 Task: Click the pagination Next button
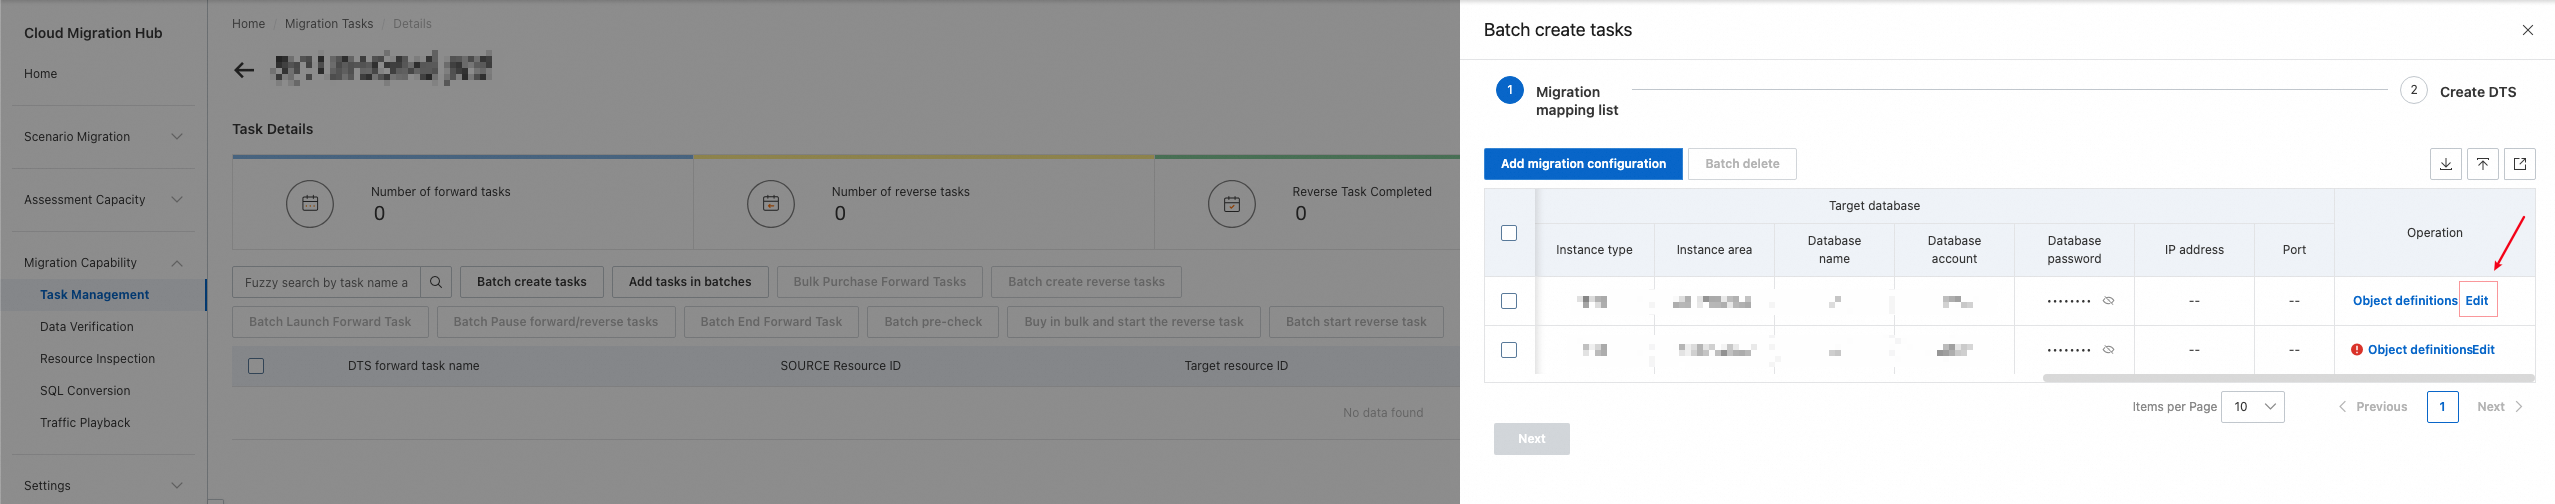coord(2499,407)
